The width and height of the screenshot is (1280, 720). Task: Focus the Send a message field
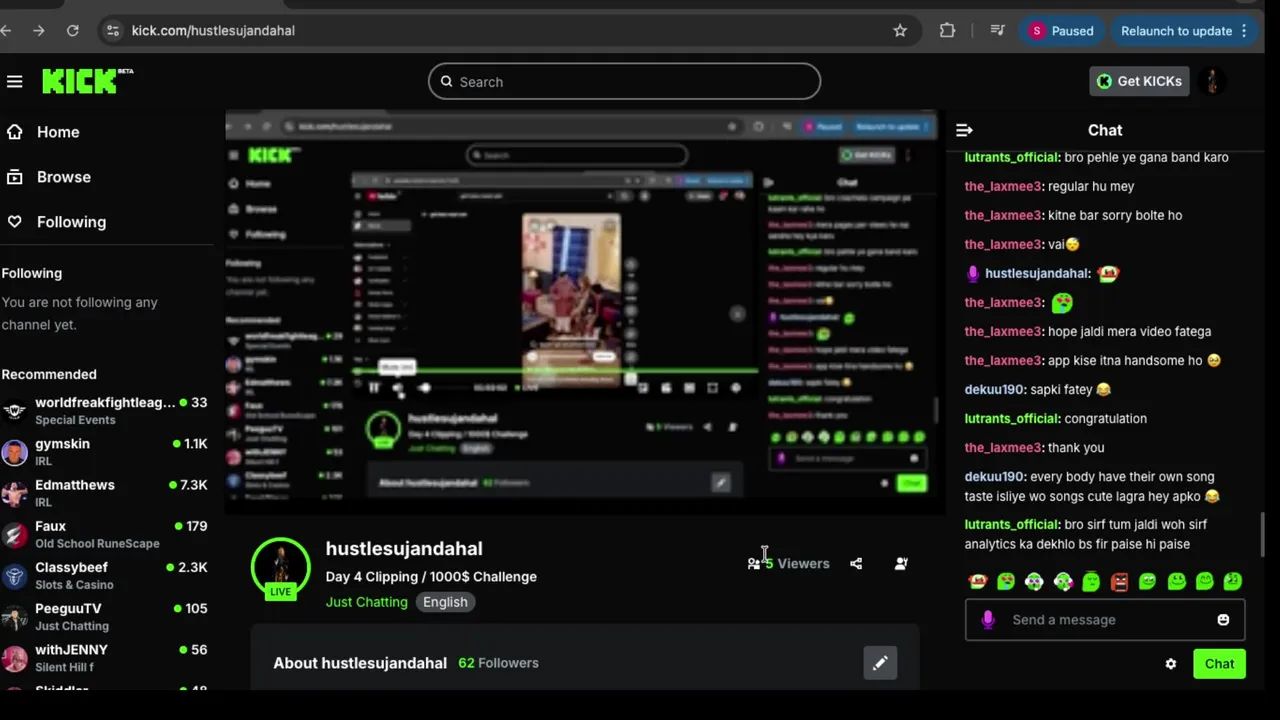(x=1105, y=620)
